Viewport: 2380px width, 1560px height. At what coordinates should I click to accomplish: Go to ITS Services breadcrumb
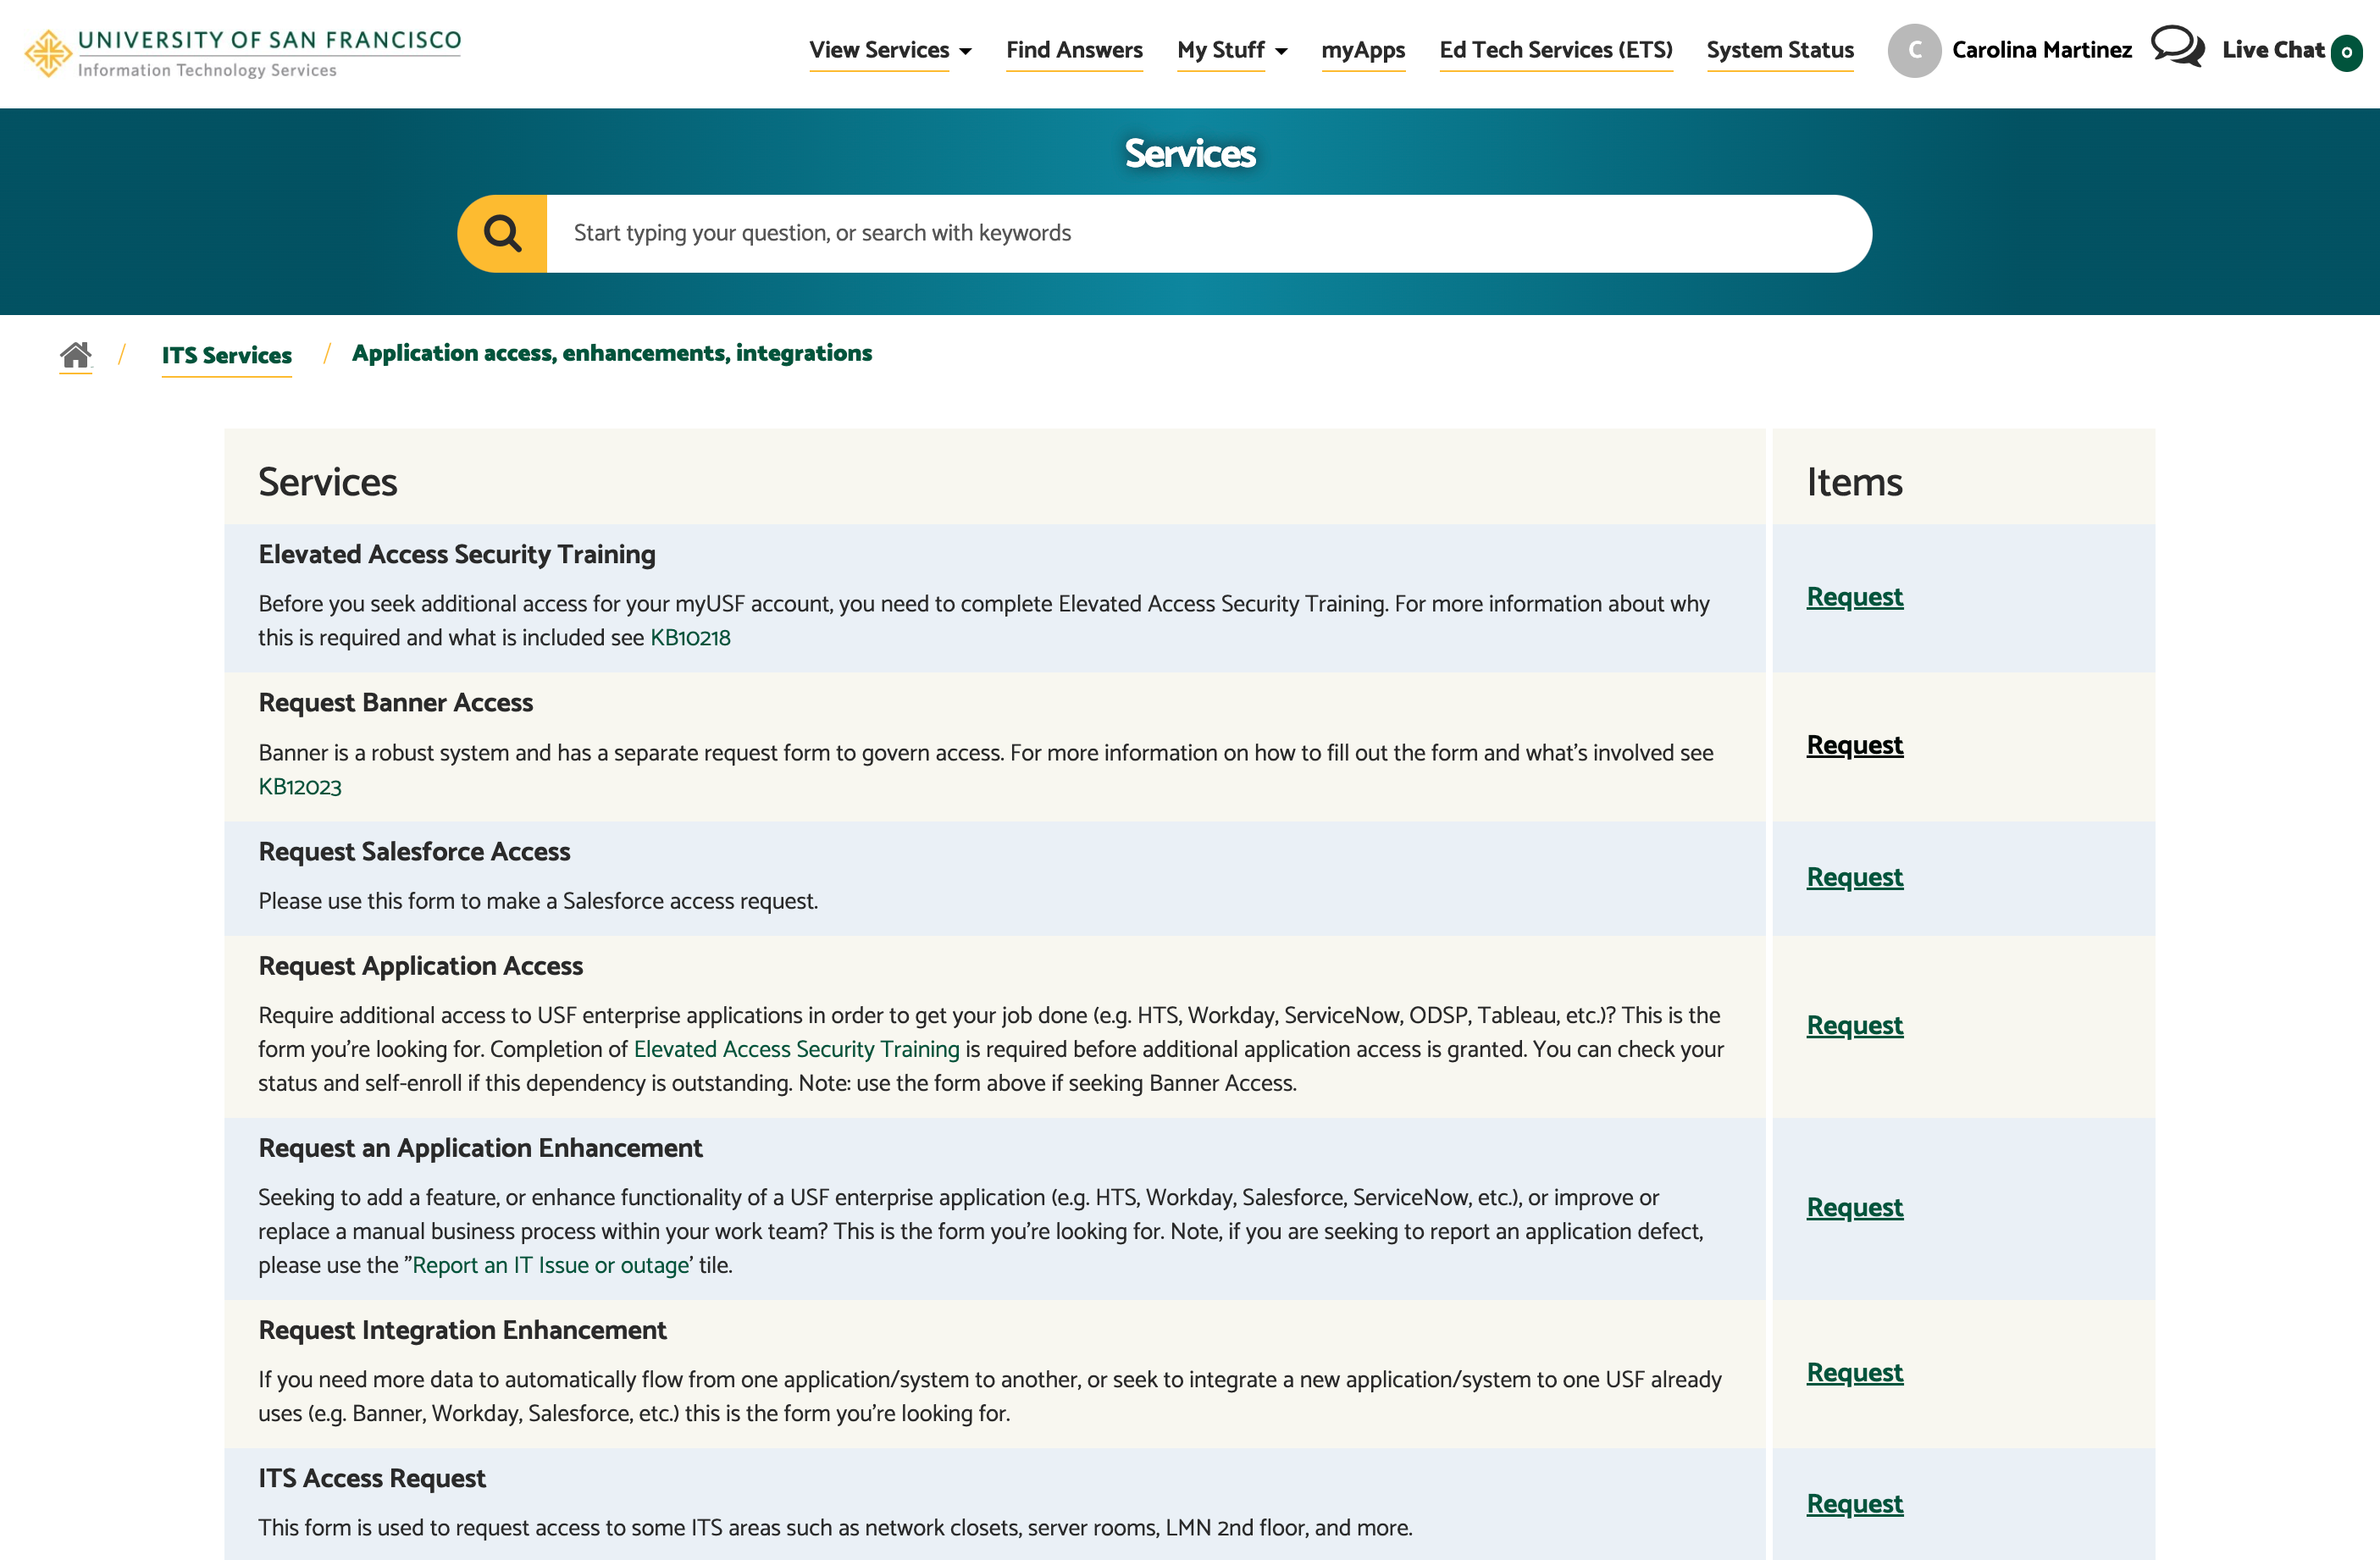pyautogui.click(x=227, y=355)
